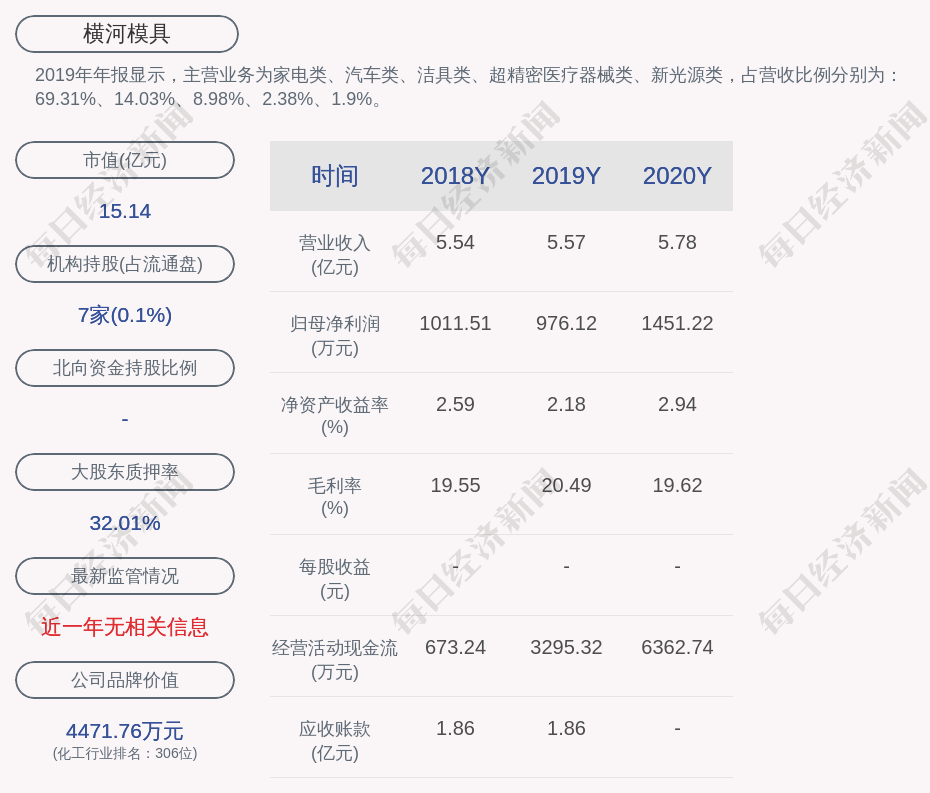Click the 毛利率(%) row label
The image size is (930, 793).
coord(335,497)
